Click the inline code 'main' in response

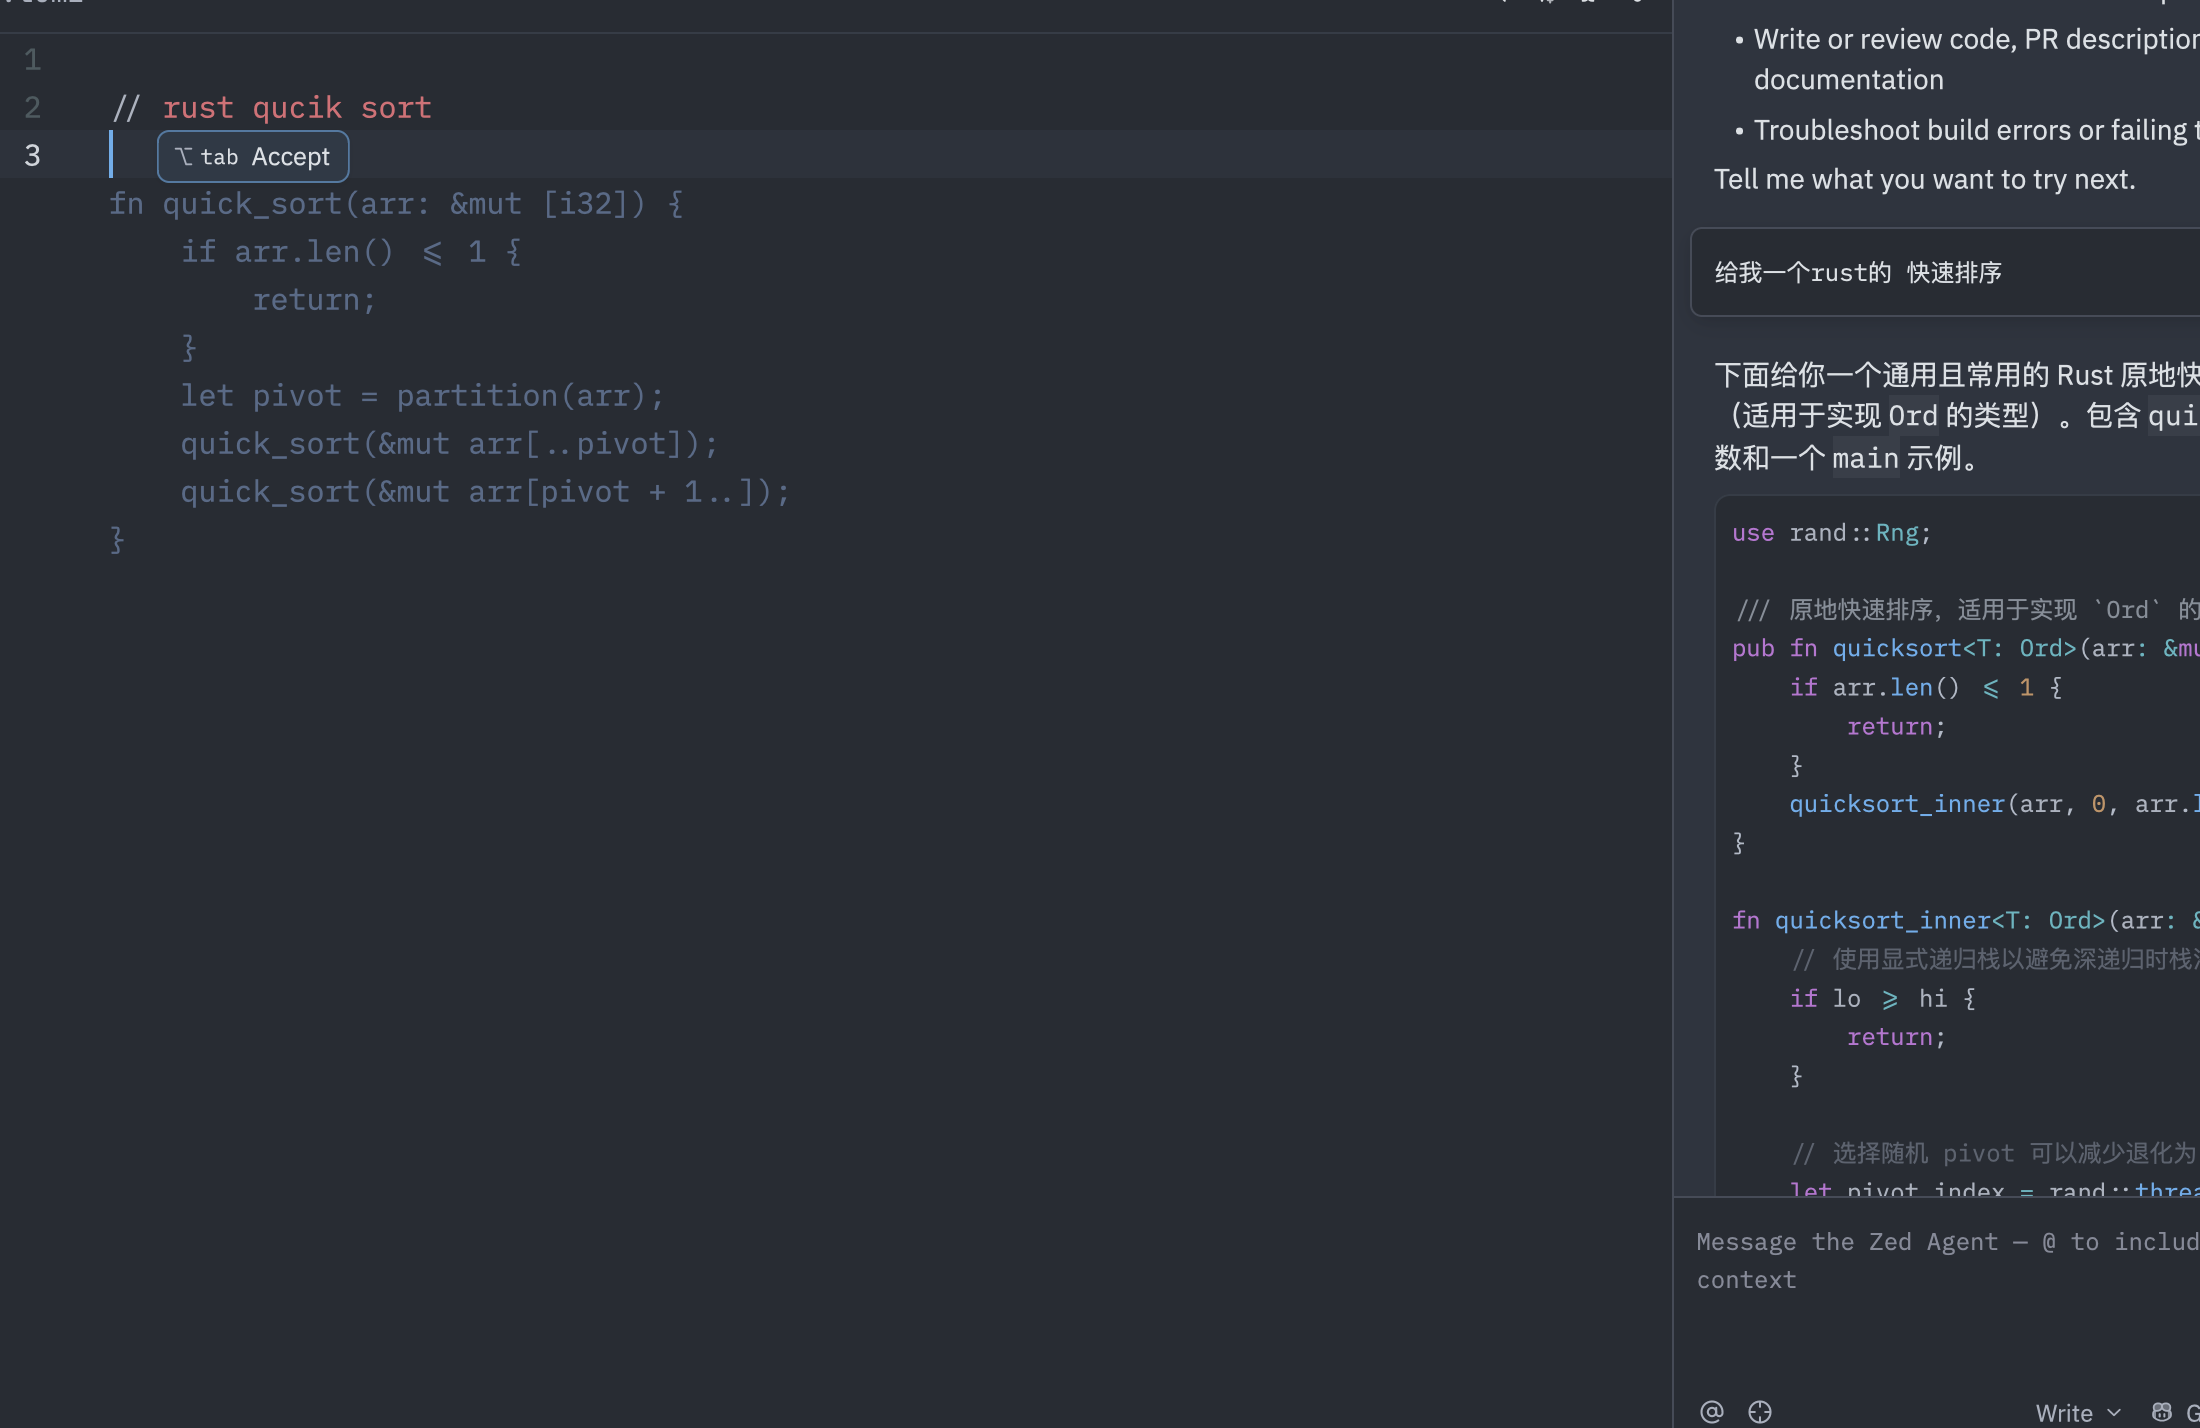click(x=1864, y=458)
